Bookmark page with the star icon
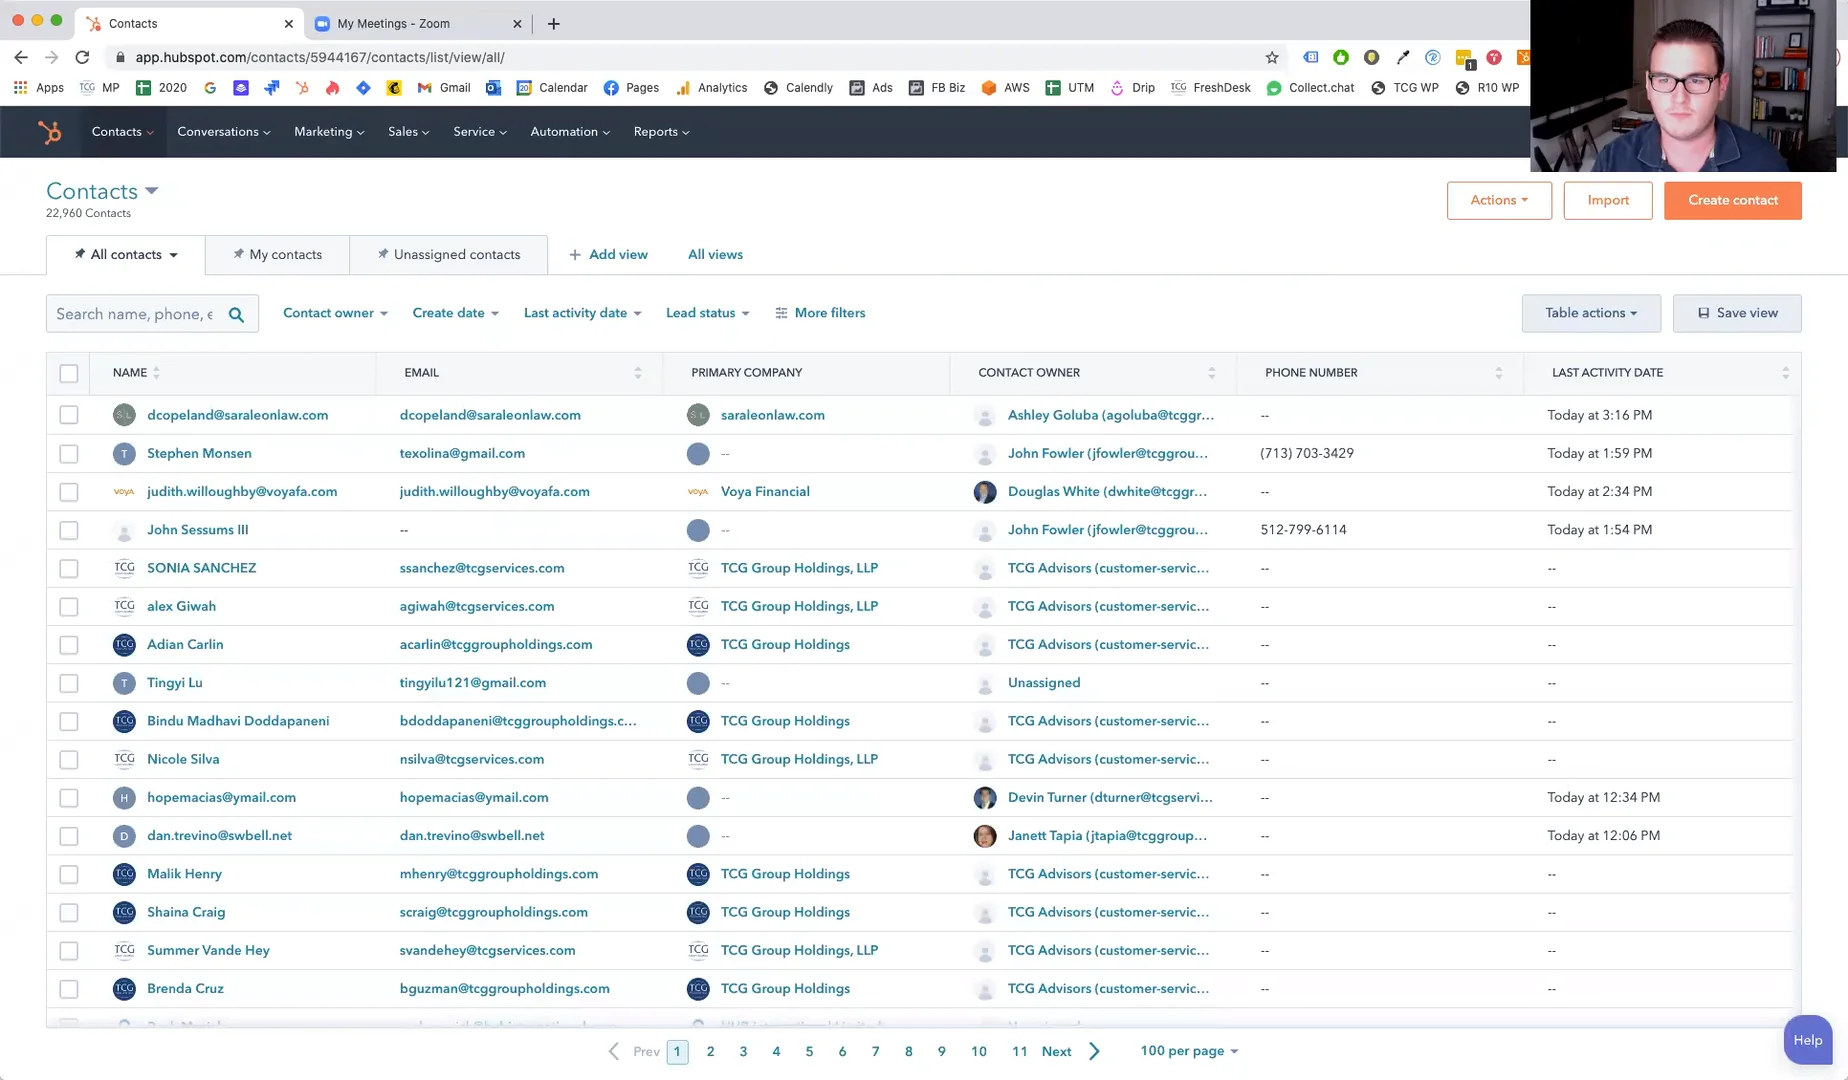 tap(1272, 58)
